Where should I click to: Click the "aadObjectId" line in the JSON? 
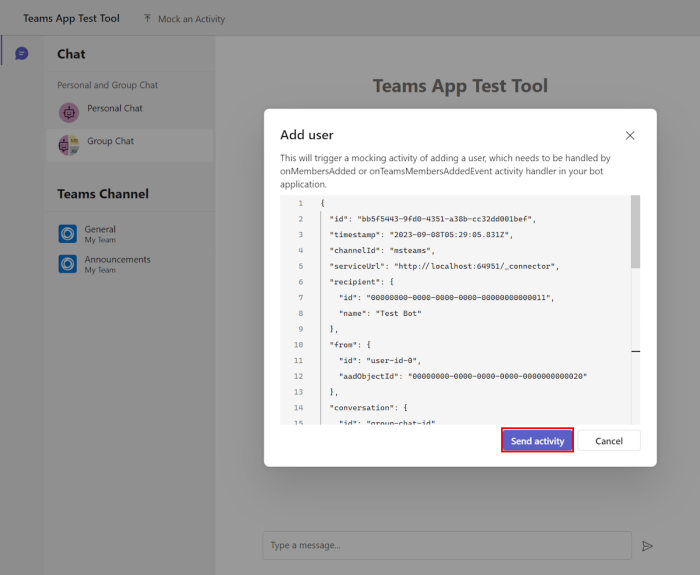[462, 376]
